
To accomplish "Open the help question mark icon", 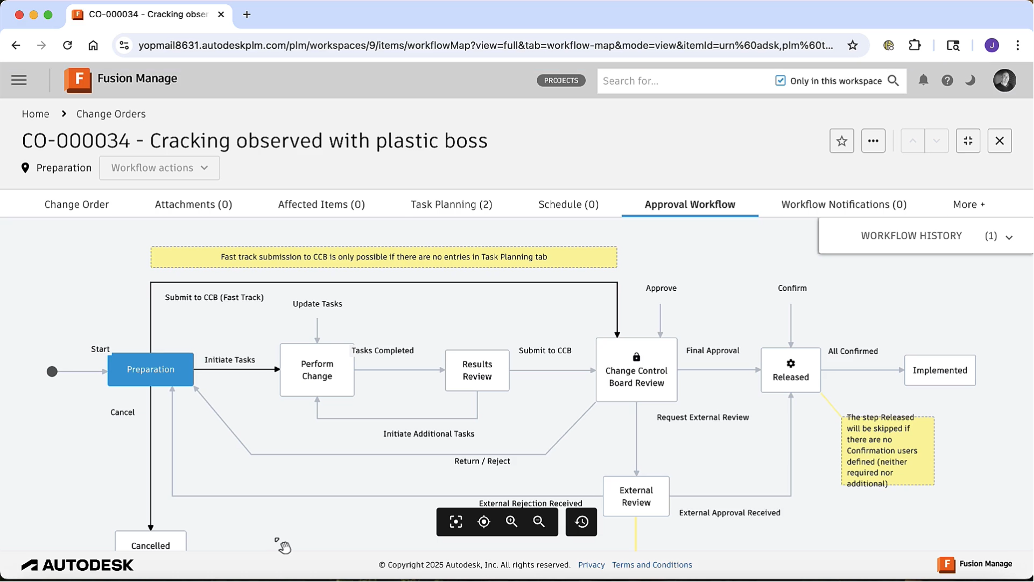I will 947,80.
